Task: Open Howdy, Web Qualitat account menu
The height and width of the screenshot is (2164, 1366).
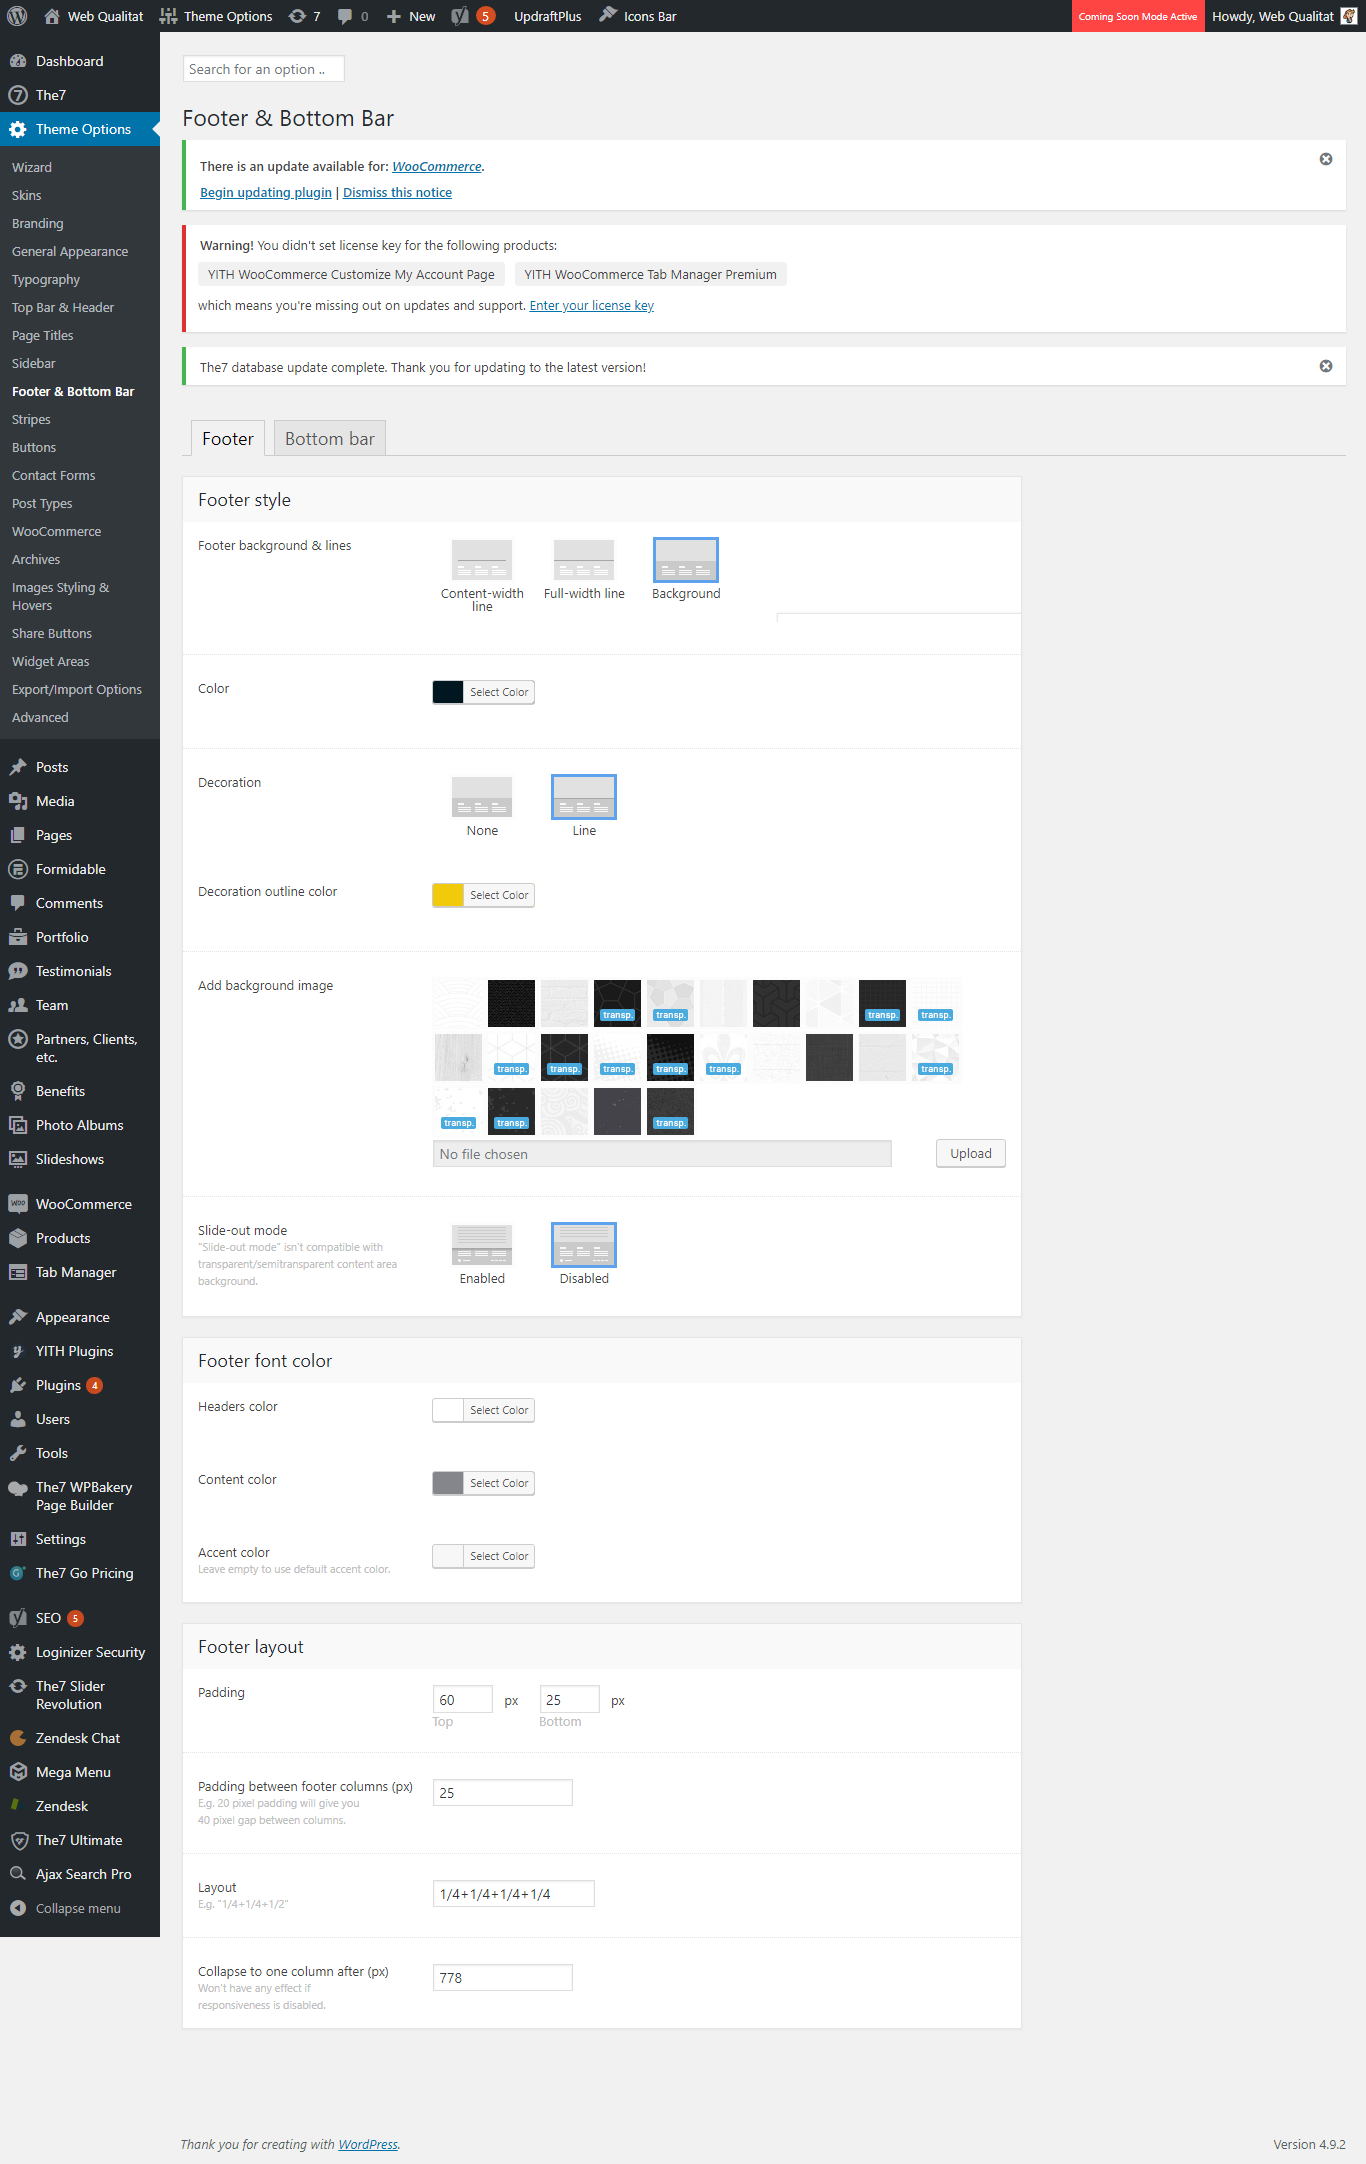Action: pyautogui.click(x=1285, y=16)
